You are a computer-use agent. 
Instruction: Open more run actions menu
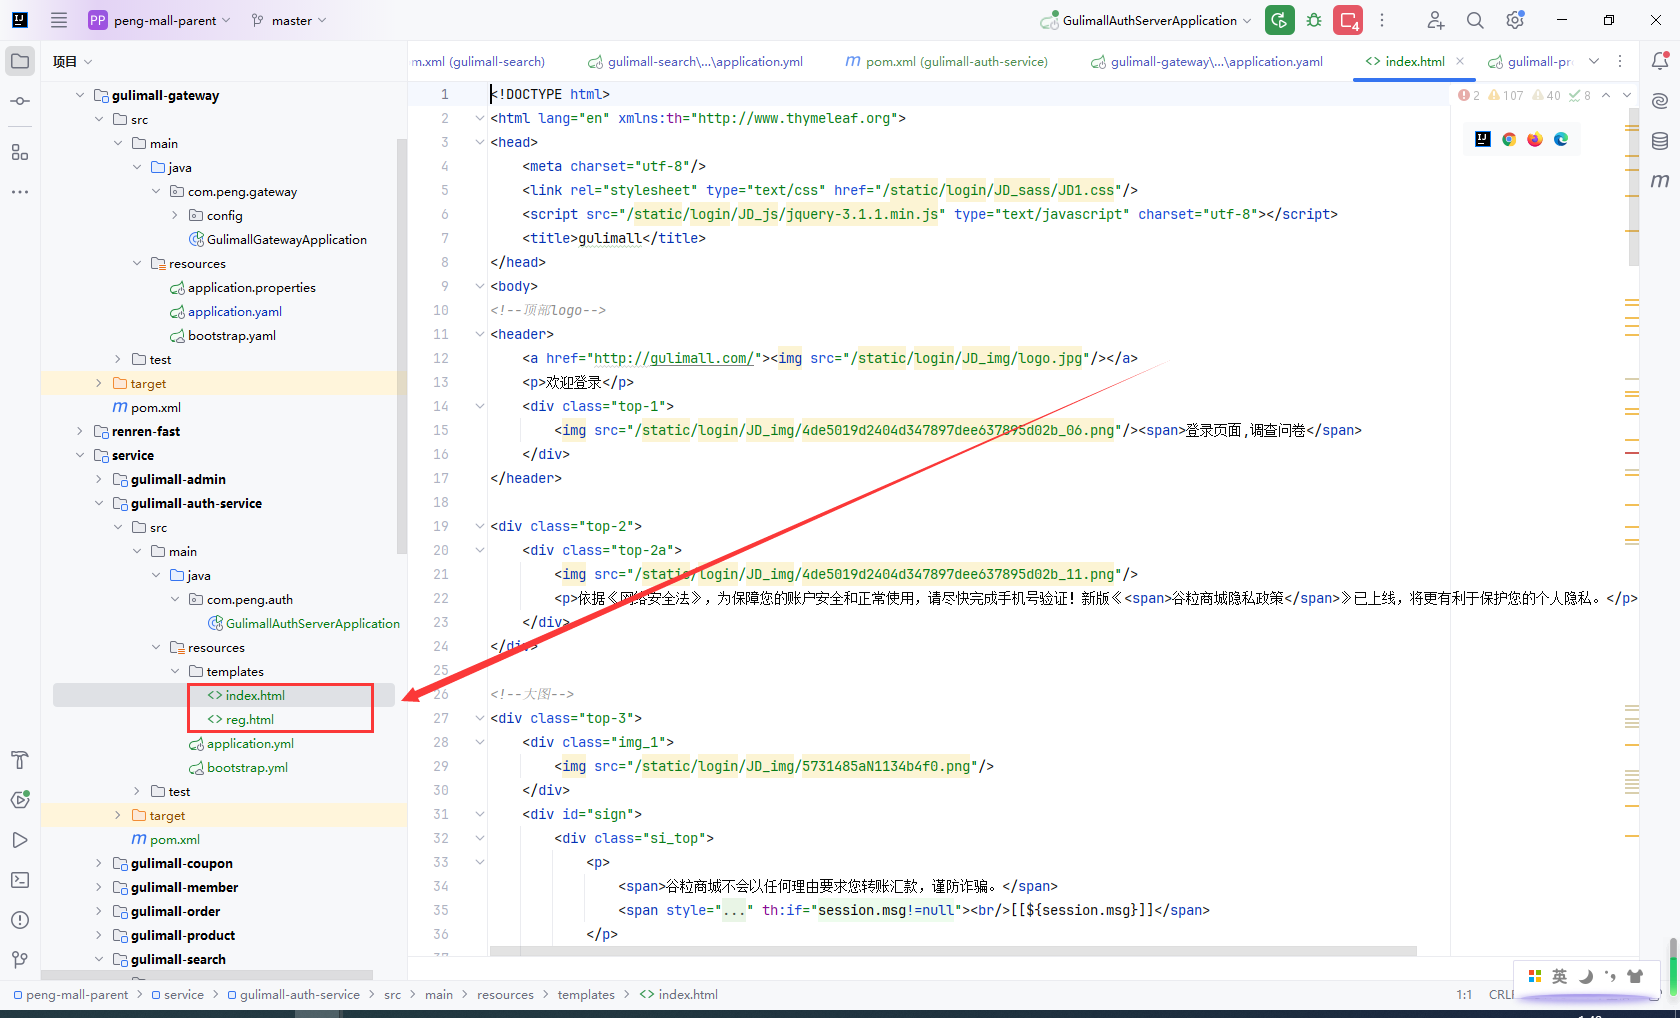pyautogui.click(x=1382, y=20)
